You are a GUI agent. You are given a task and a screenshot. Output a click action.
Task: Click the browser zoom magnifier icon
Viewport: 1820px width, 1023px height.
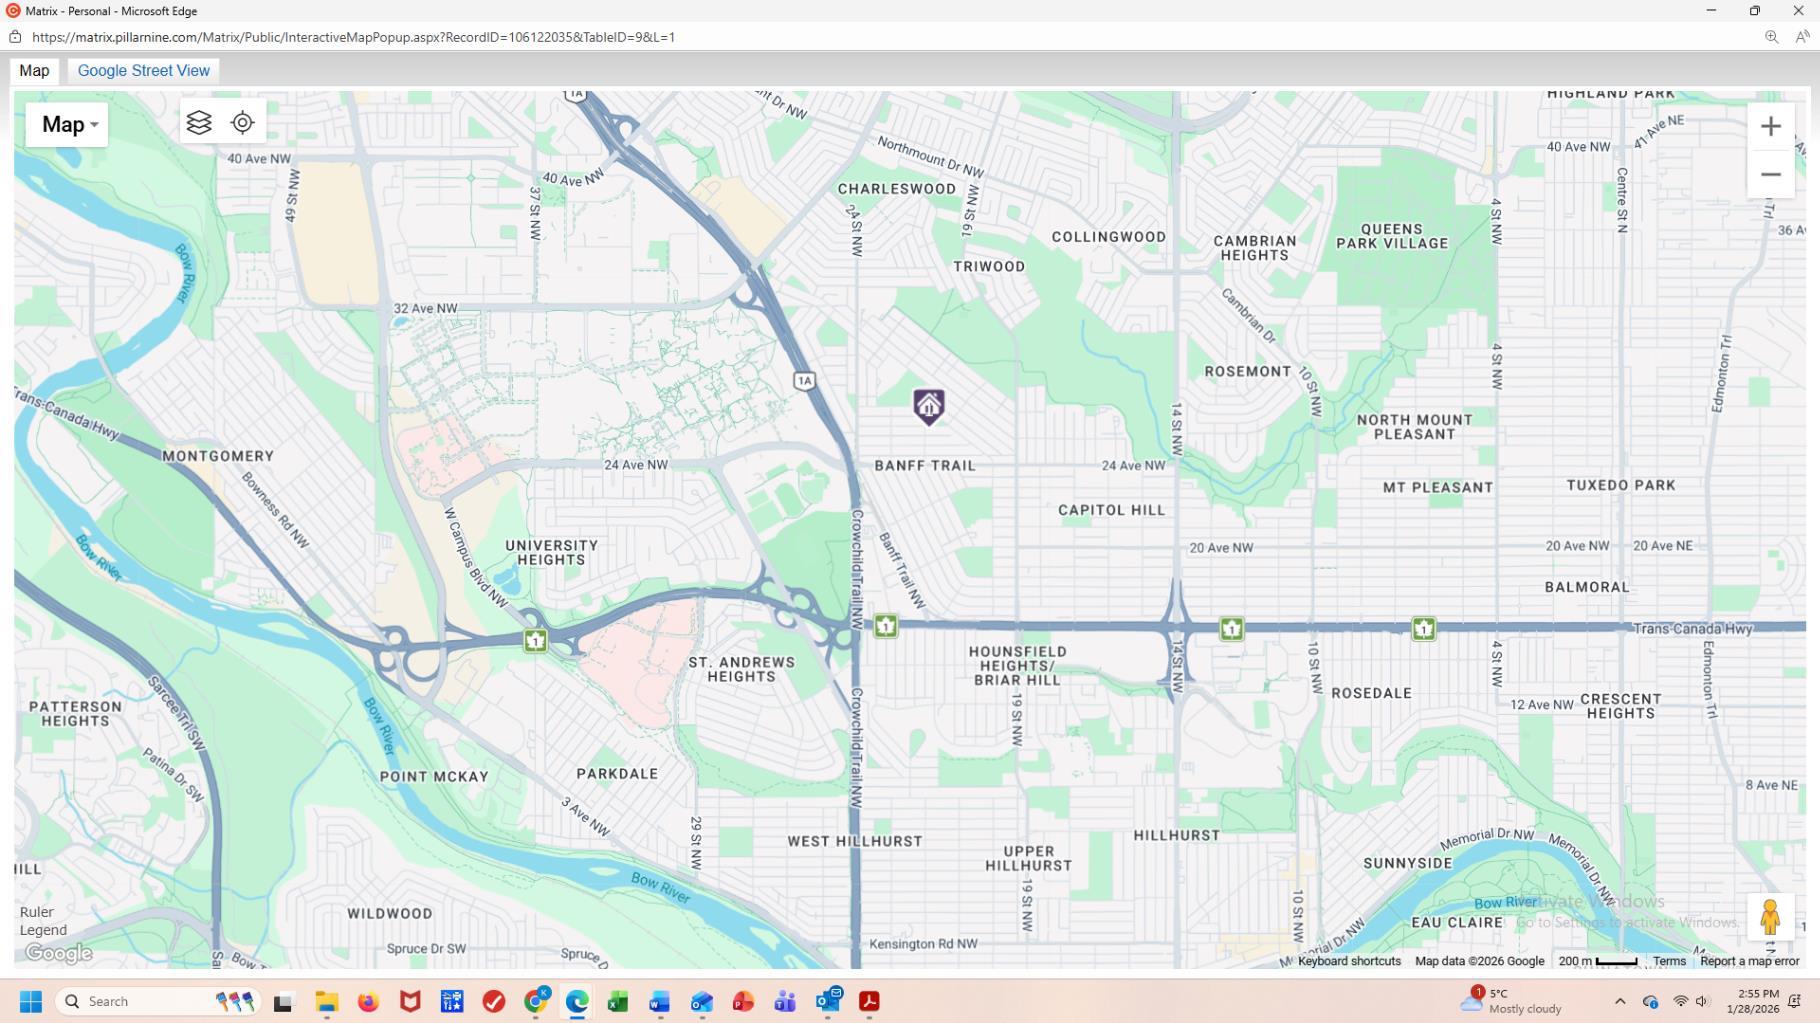[x=1771, y=37]
